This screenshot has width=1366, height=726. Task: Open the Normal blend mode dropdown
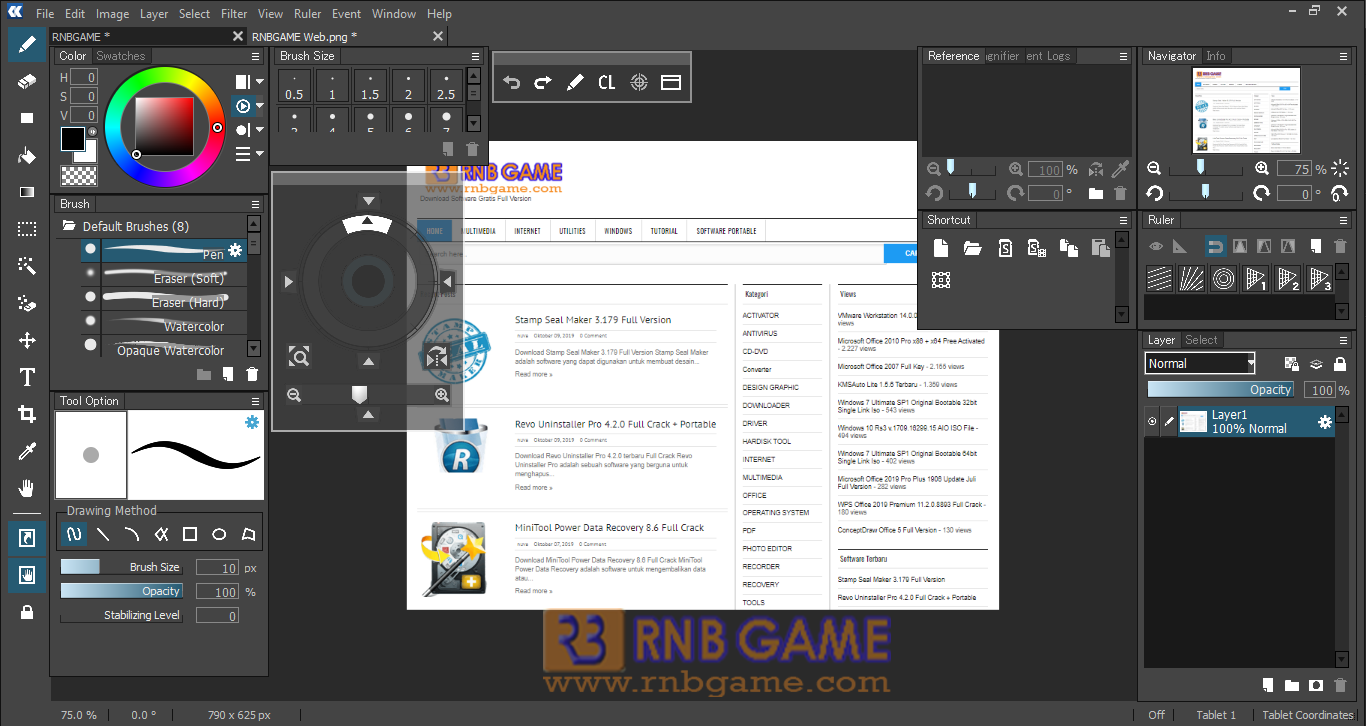coord(1200,364)
